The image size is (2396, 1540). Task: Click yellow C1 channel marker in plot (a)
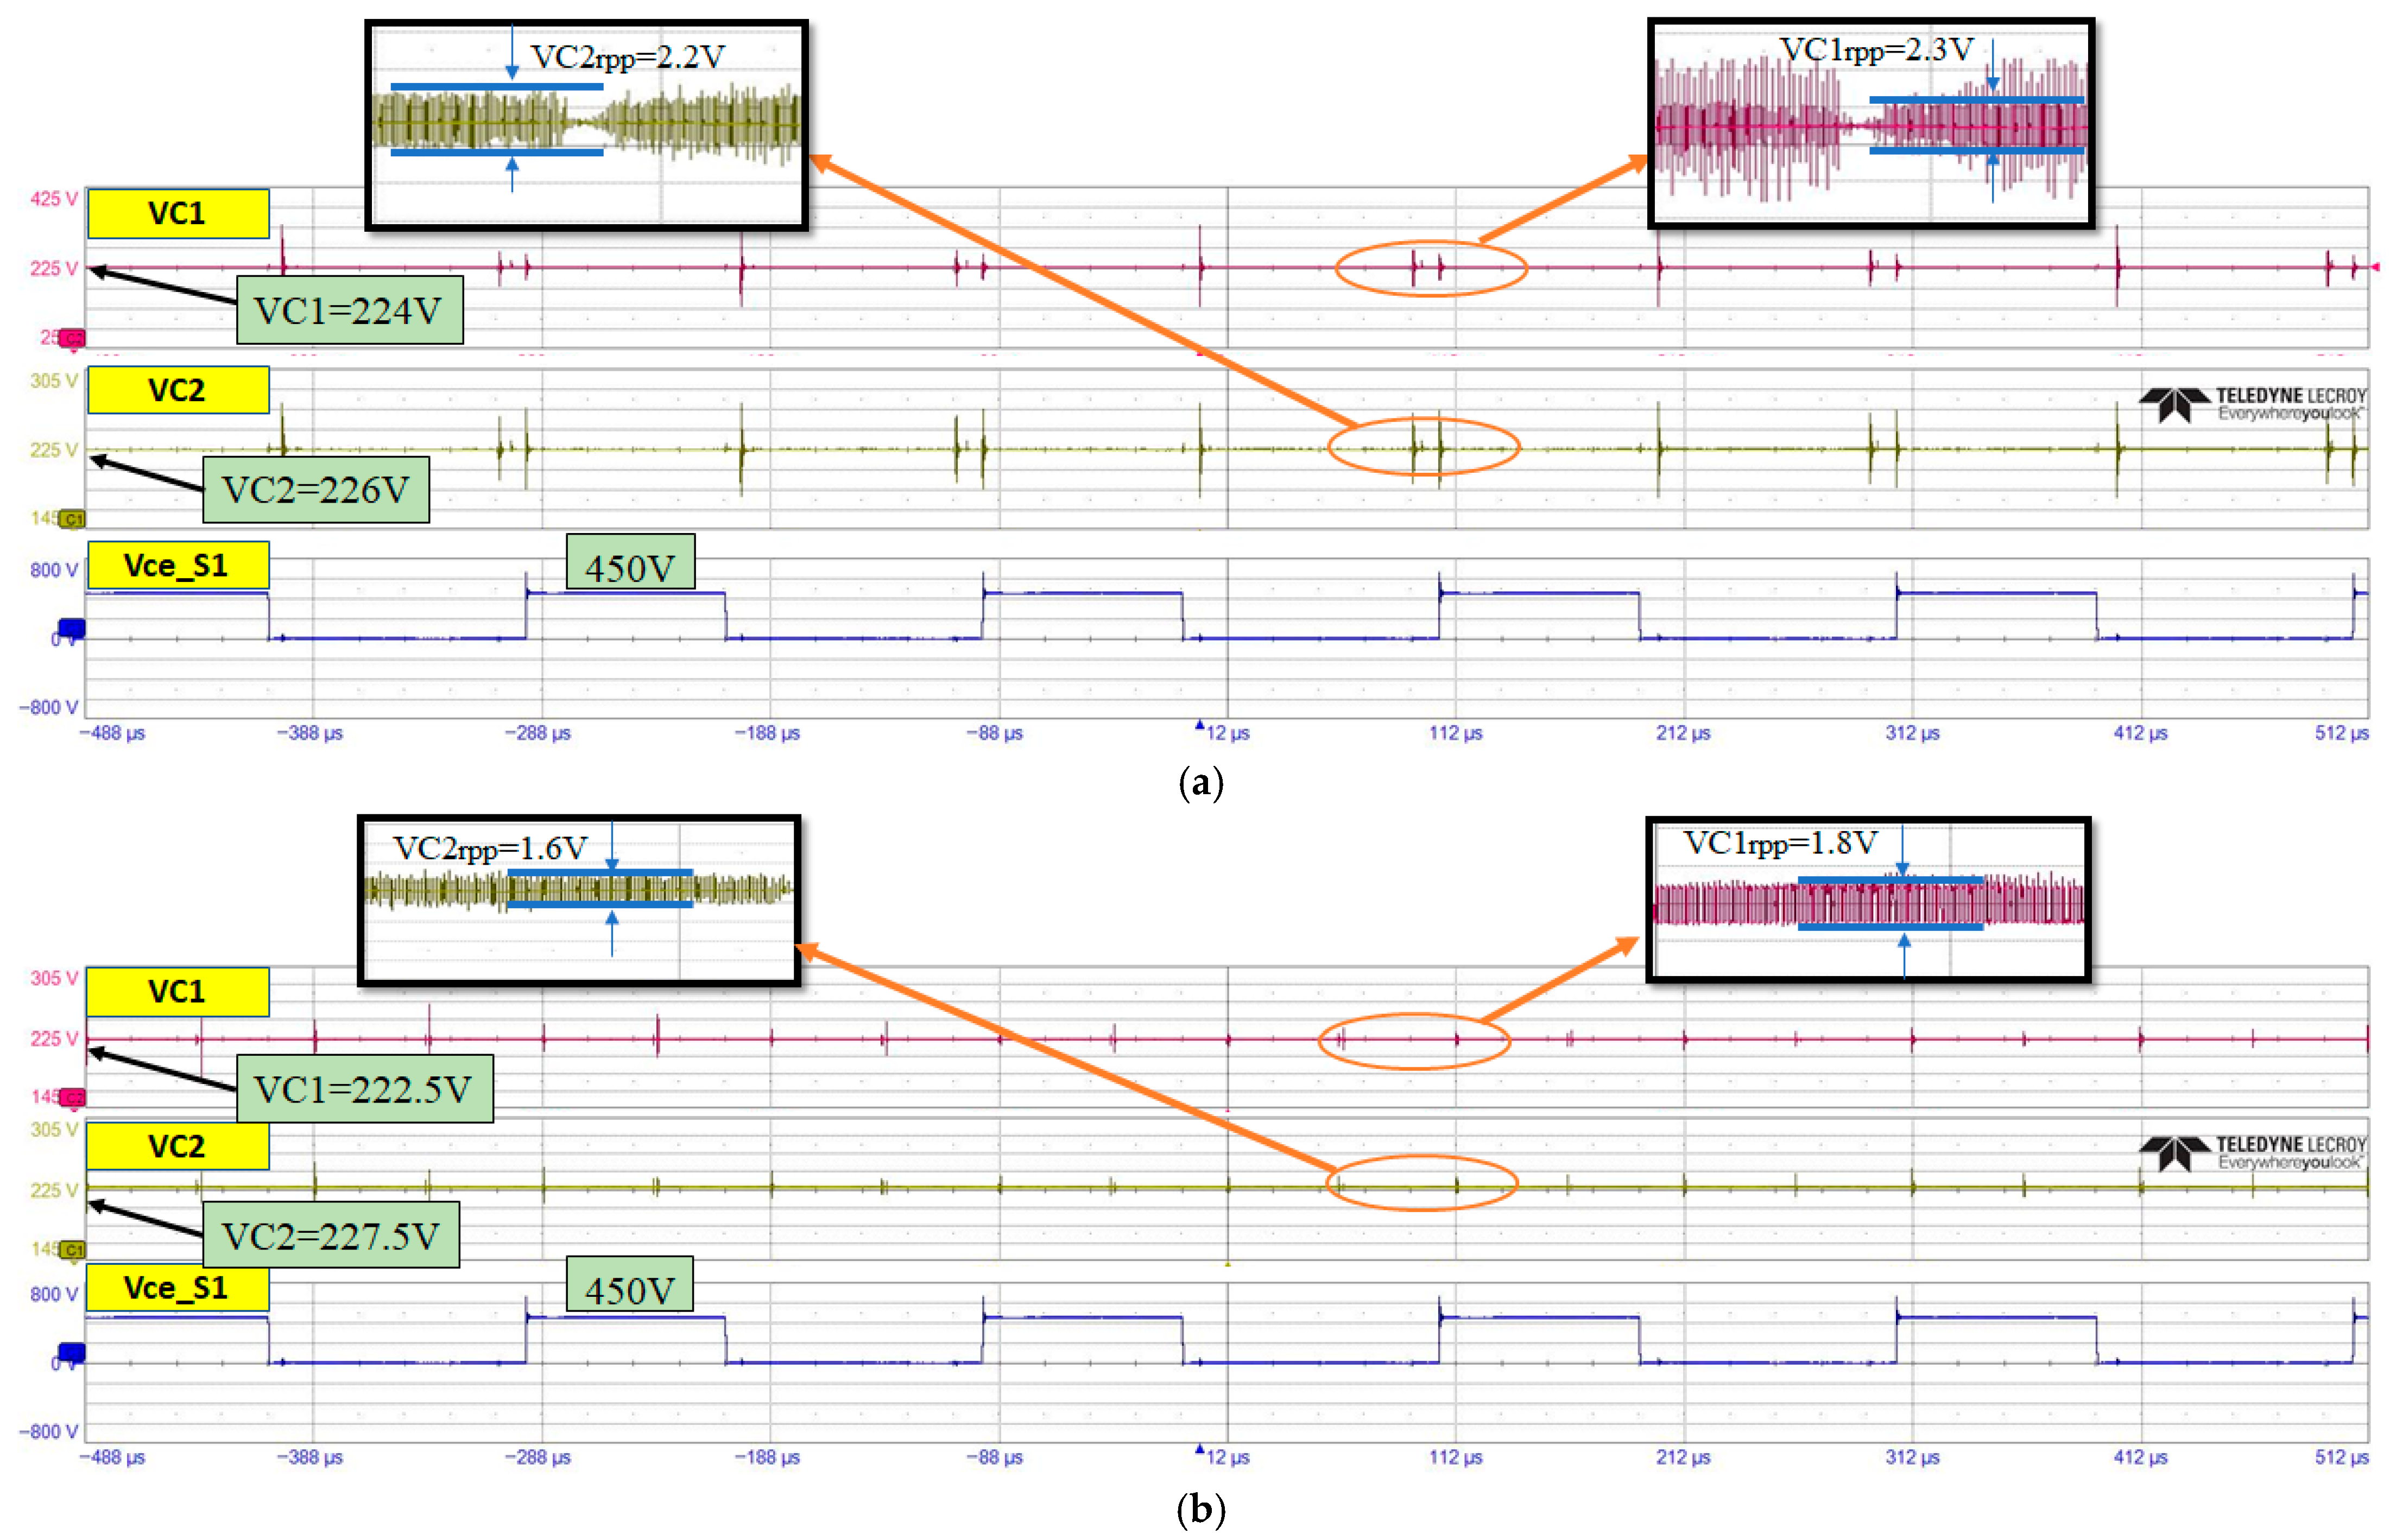click(72, 519)
